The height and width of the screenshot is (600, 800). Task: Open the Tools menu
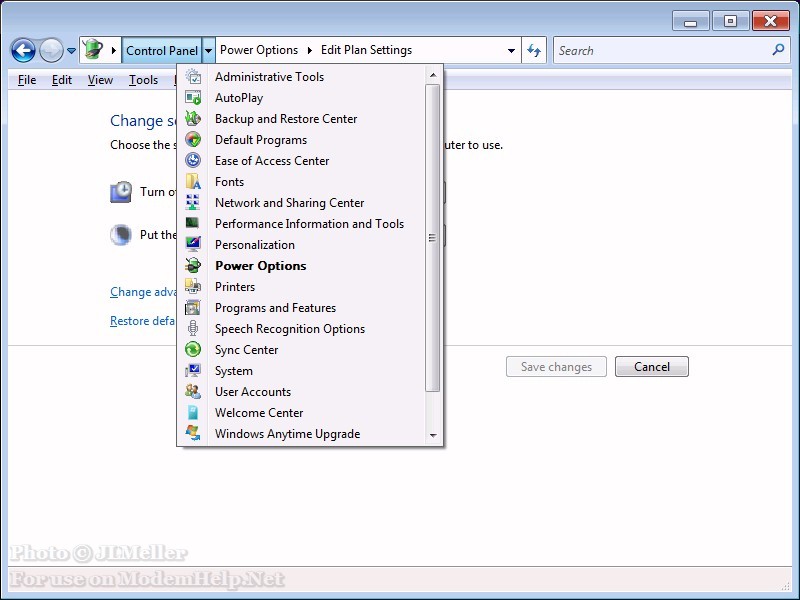[143, 80]
